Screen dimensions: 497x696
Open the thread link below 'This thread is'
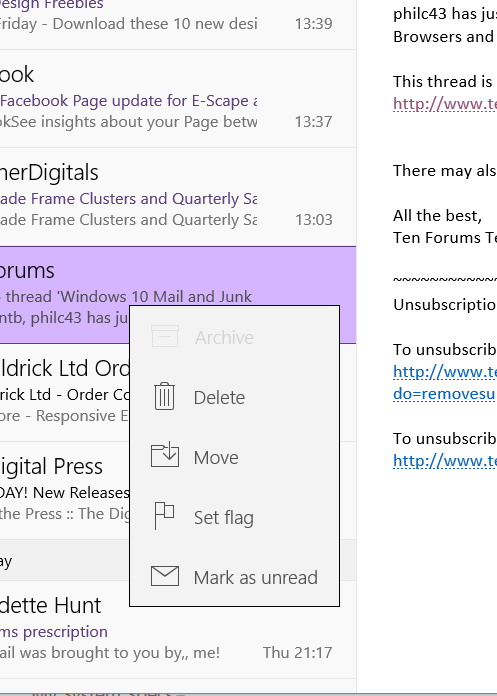[x=445, y=104]
